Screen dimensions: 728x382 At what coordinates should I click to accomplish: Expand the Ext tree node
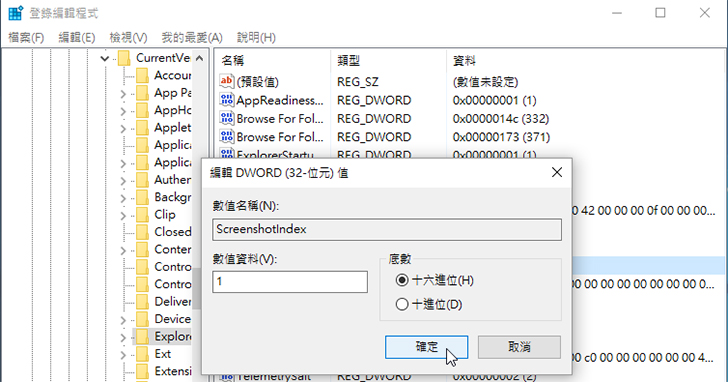(x=123, y=355)
